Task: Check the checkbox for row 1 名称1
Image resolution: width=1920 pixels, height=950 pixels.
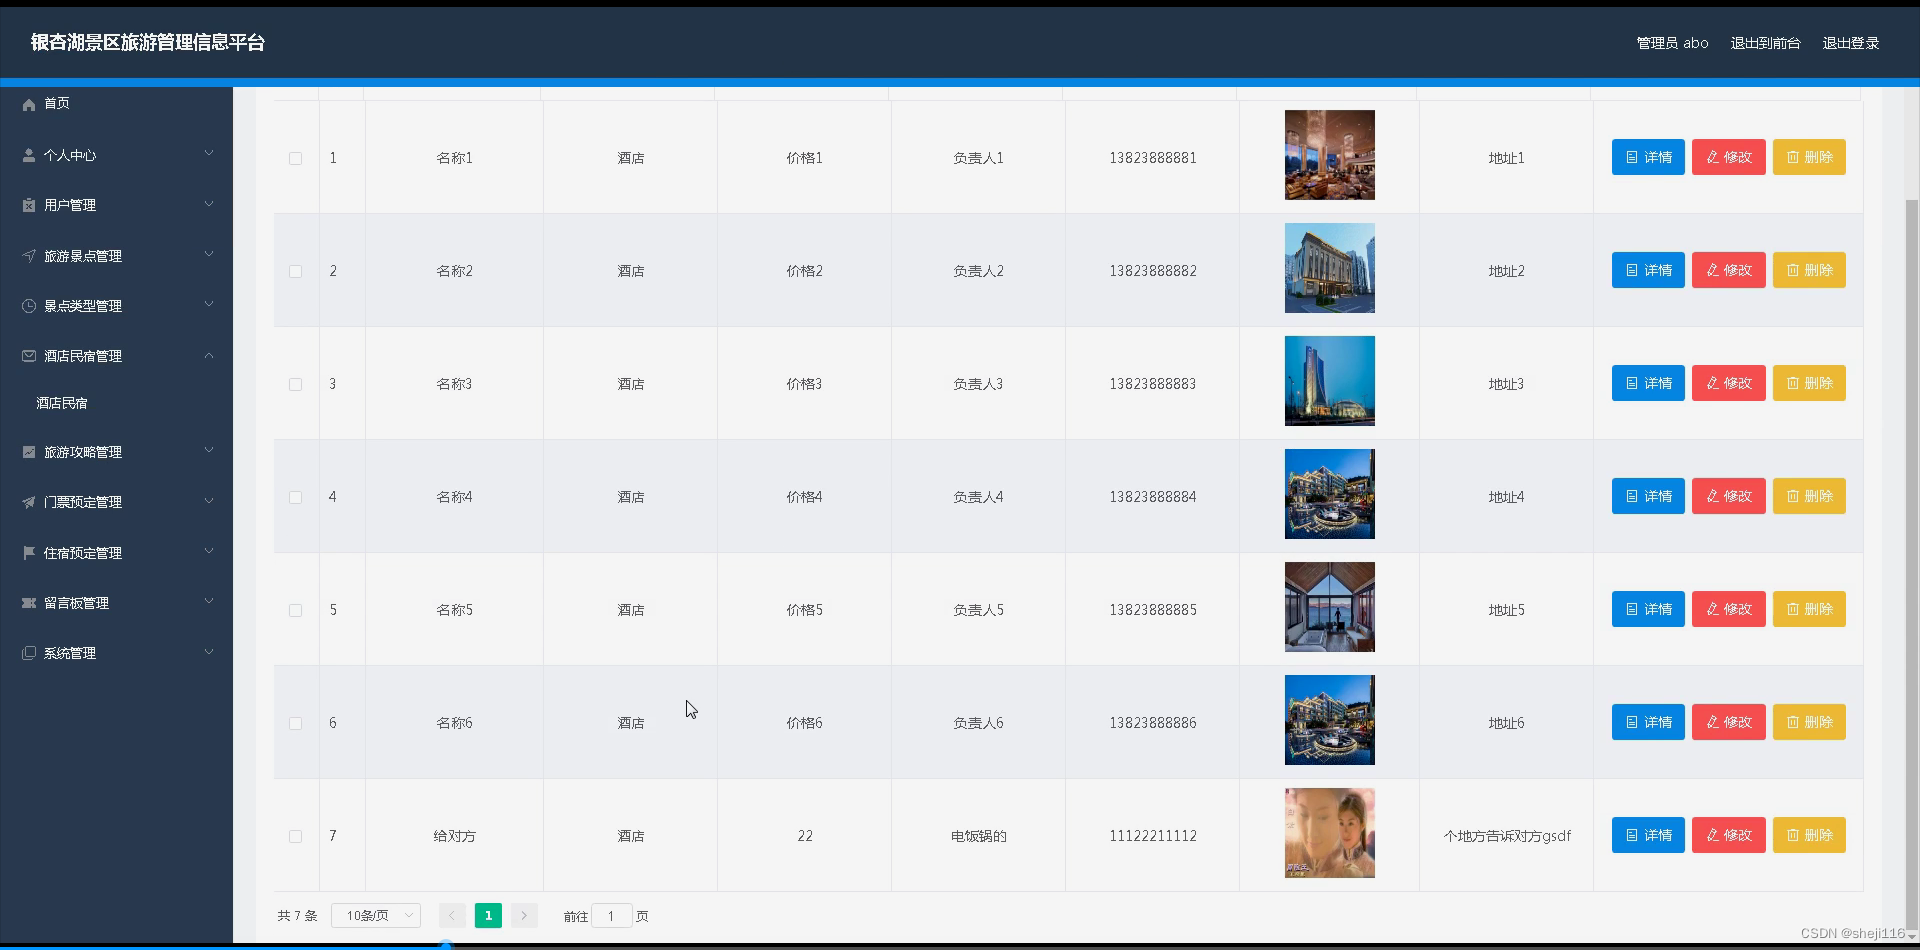Action: click(x=295, y=157)
